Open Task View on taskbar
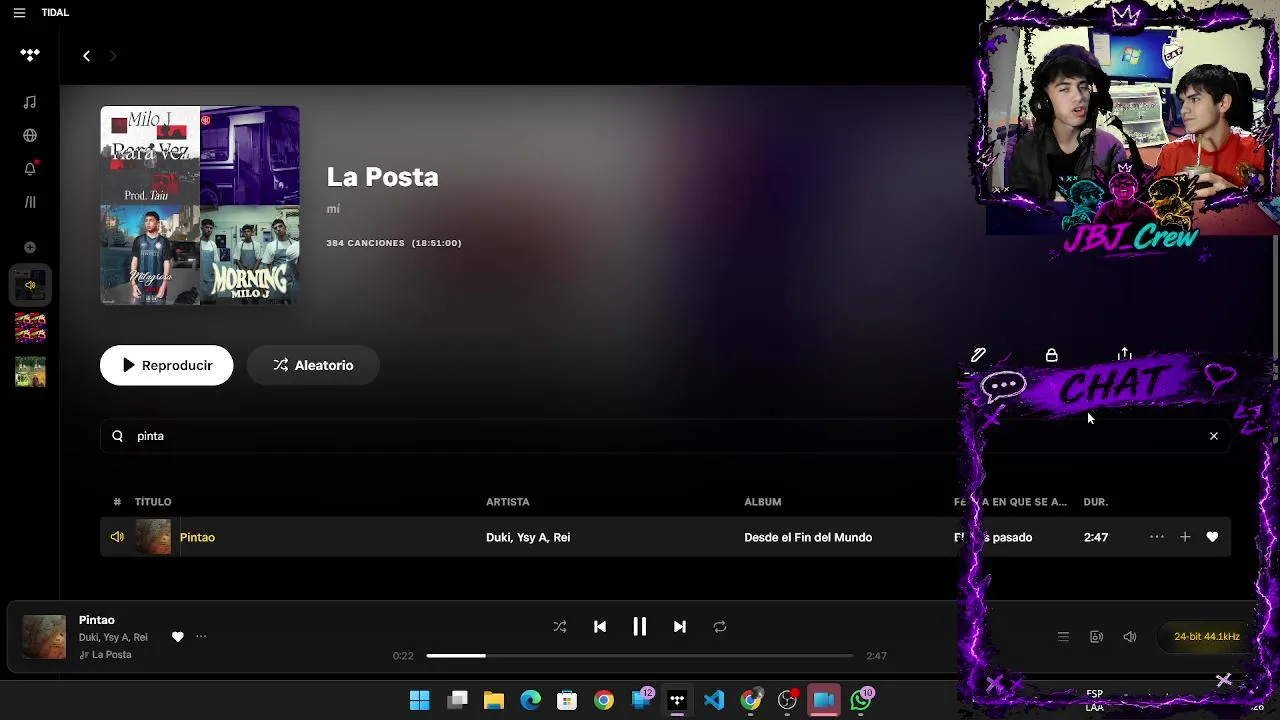Image resolution: width=1280 pixels, height=720 pixels. tap(458, 700)
